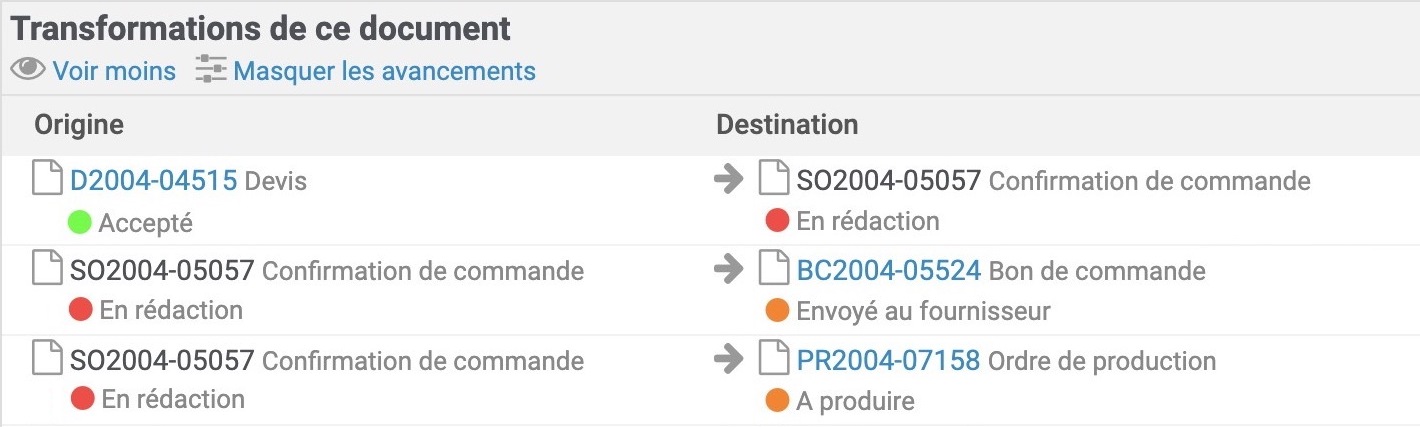
Task: Click orange dot beside A produire
Action: [x=777, y=401]
